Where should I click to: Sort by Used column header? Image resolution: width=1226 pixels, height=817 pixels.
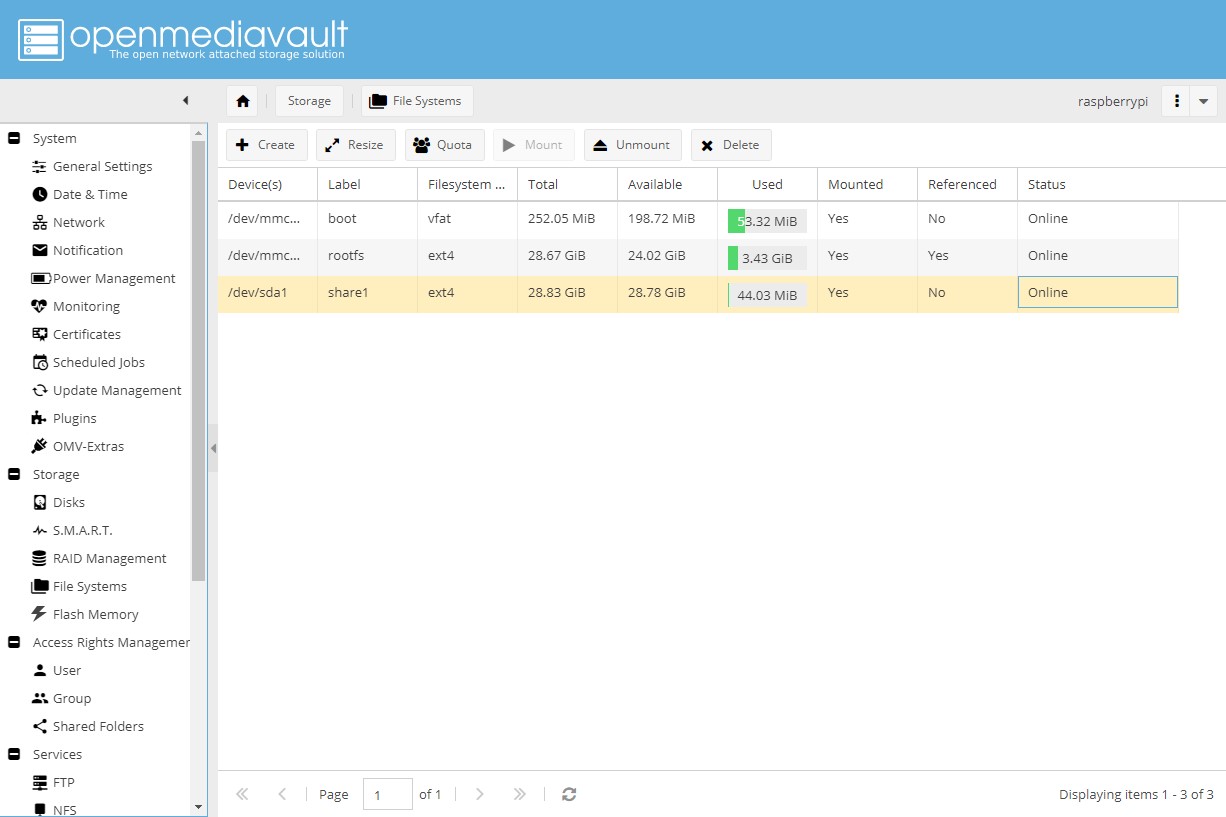pyautogui.click(x=768, y=184)
